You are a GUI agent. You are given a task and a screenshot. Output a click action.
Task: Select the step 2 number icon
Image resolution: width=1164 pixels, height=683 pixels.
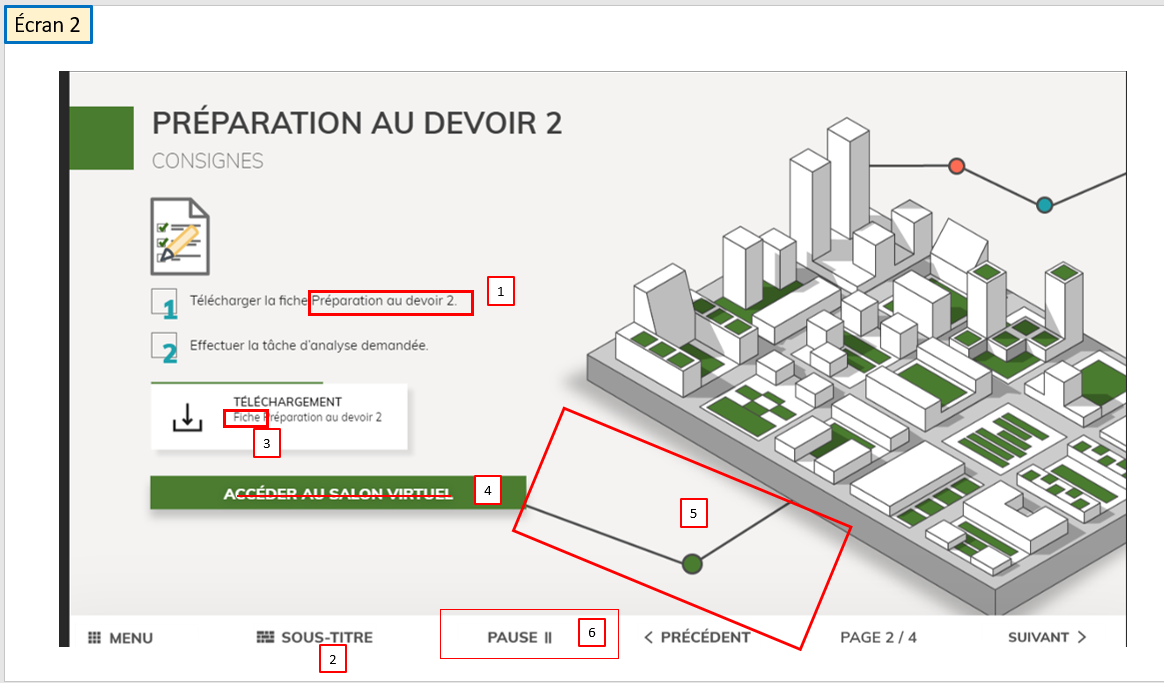[166, 347]
